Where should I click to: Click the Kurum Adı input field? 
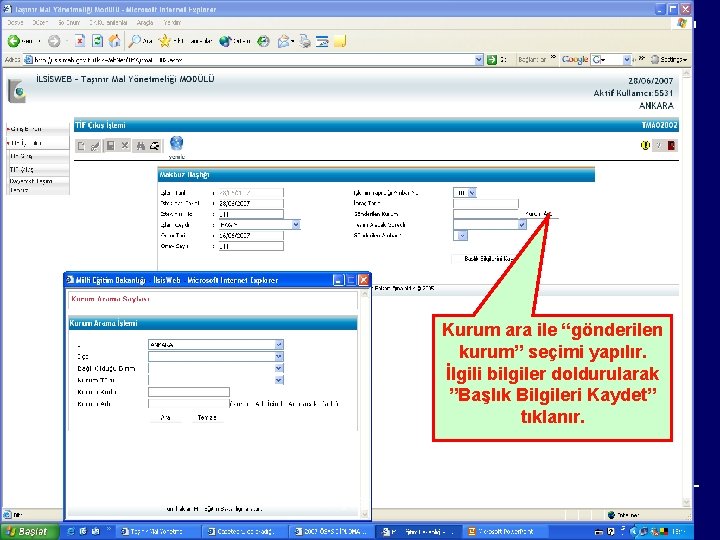coord(189,404)
